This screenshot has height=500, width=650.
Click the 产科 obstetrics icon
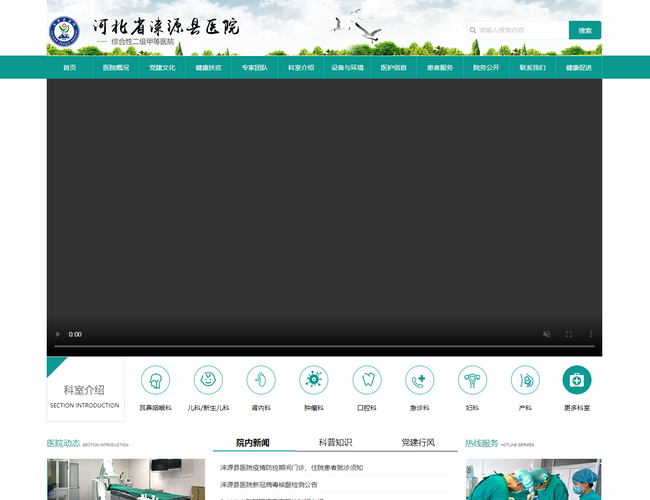click(525, 380)
